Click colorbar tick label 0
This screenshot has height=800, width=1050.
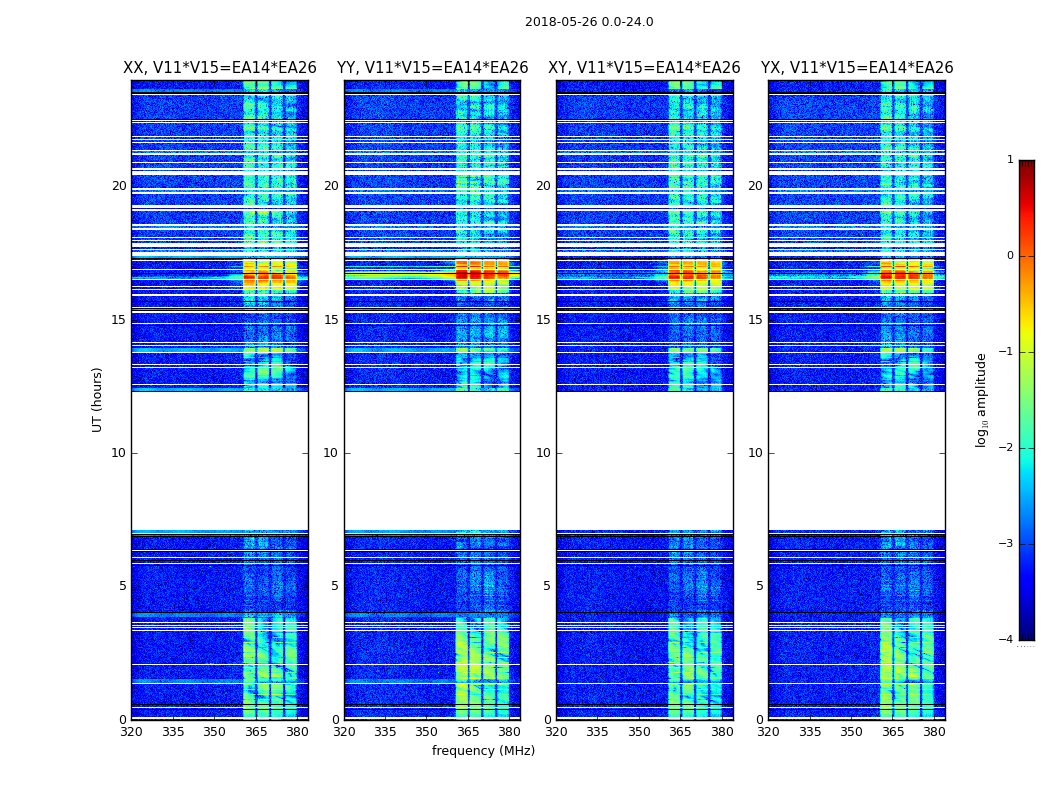tap(1009, 256)
